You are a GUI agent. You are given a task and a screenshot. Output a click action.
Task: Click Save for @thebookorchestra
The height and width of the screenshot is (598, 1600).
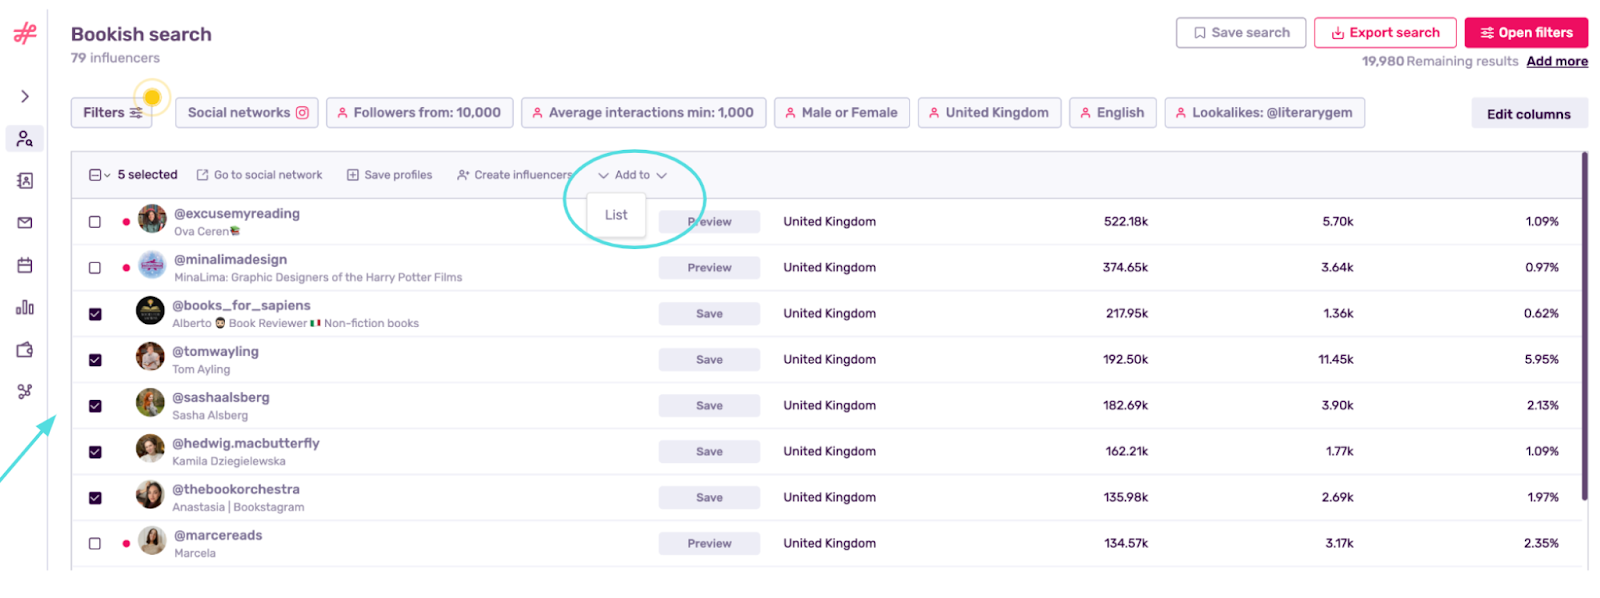pyautogui.click(x=709, y=498)
